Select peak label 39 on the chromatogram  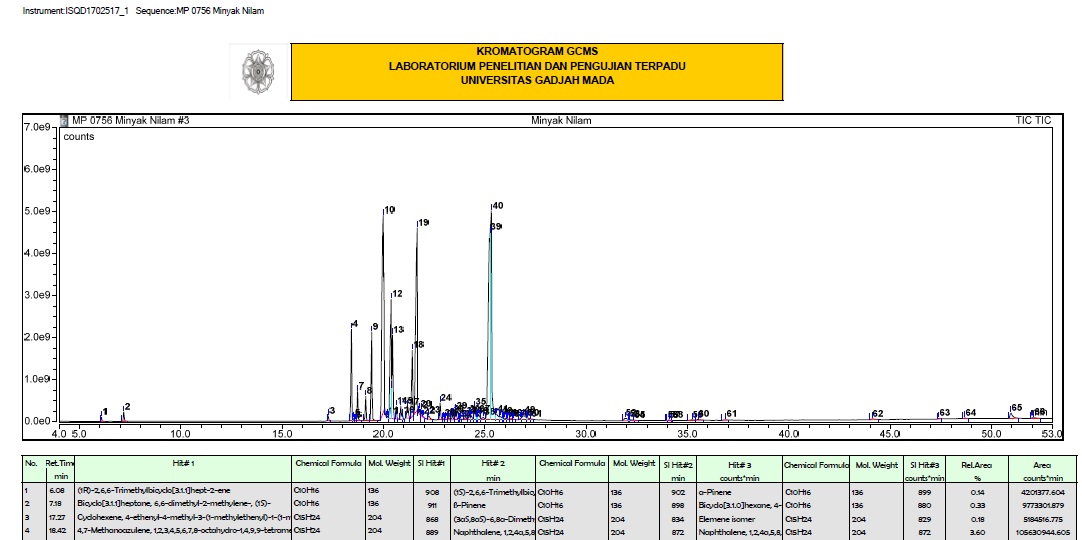coord(496,226)
